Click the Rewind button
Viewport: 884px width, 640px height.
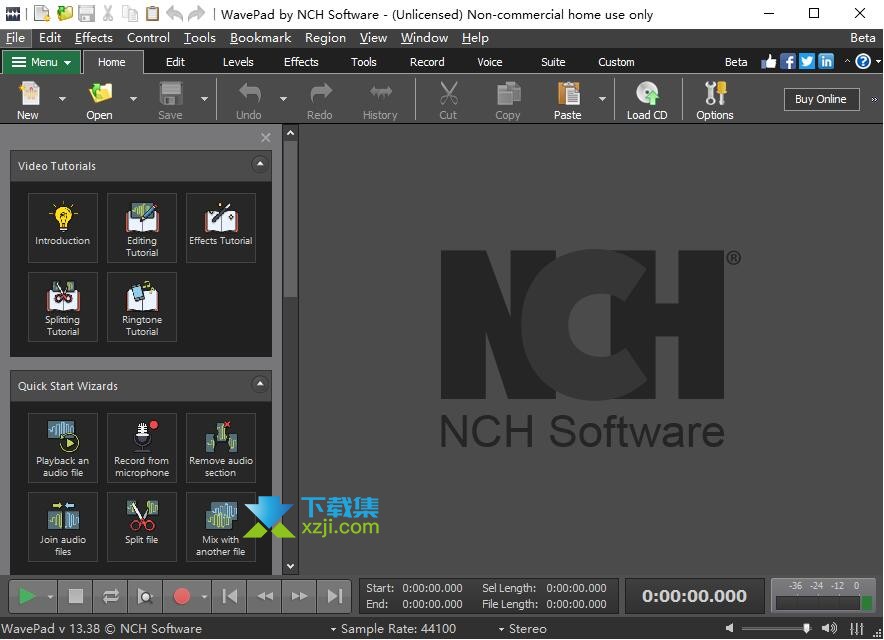[264, 596]
